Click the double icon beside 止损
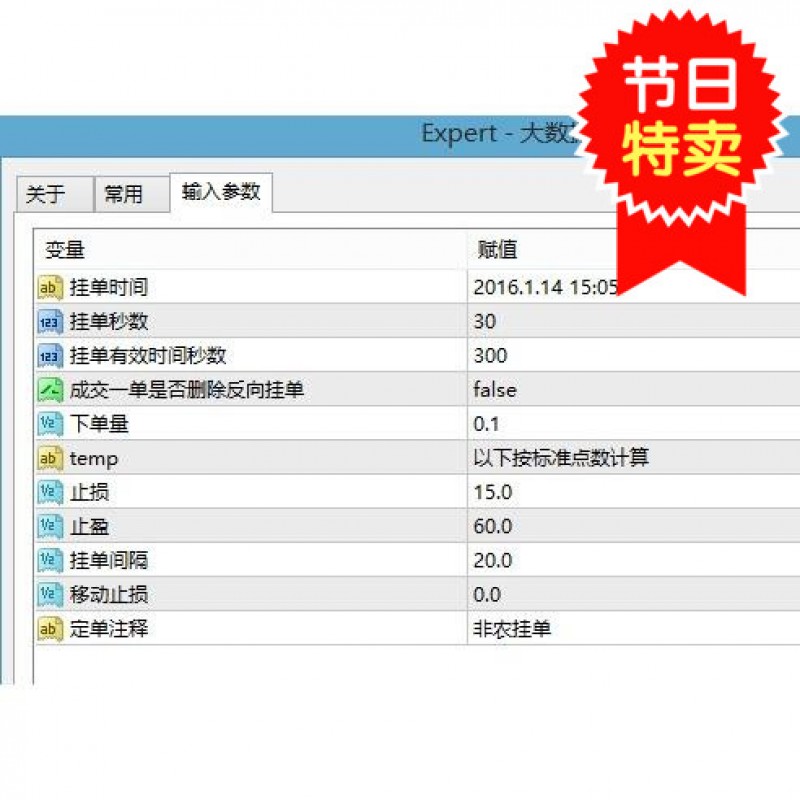 tap(50, 492)
